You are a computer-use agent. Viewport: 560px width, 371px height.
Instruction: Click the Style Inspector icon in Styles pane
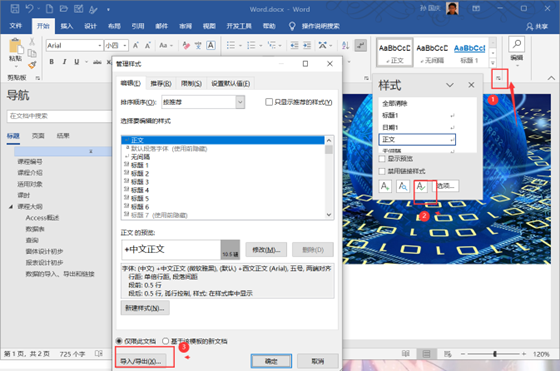[x=403, y=186]
